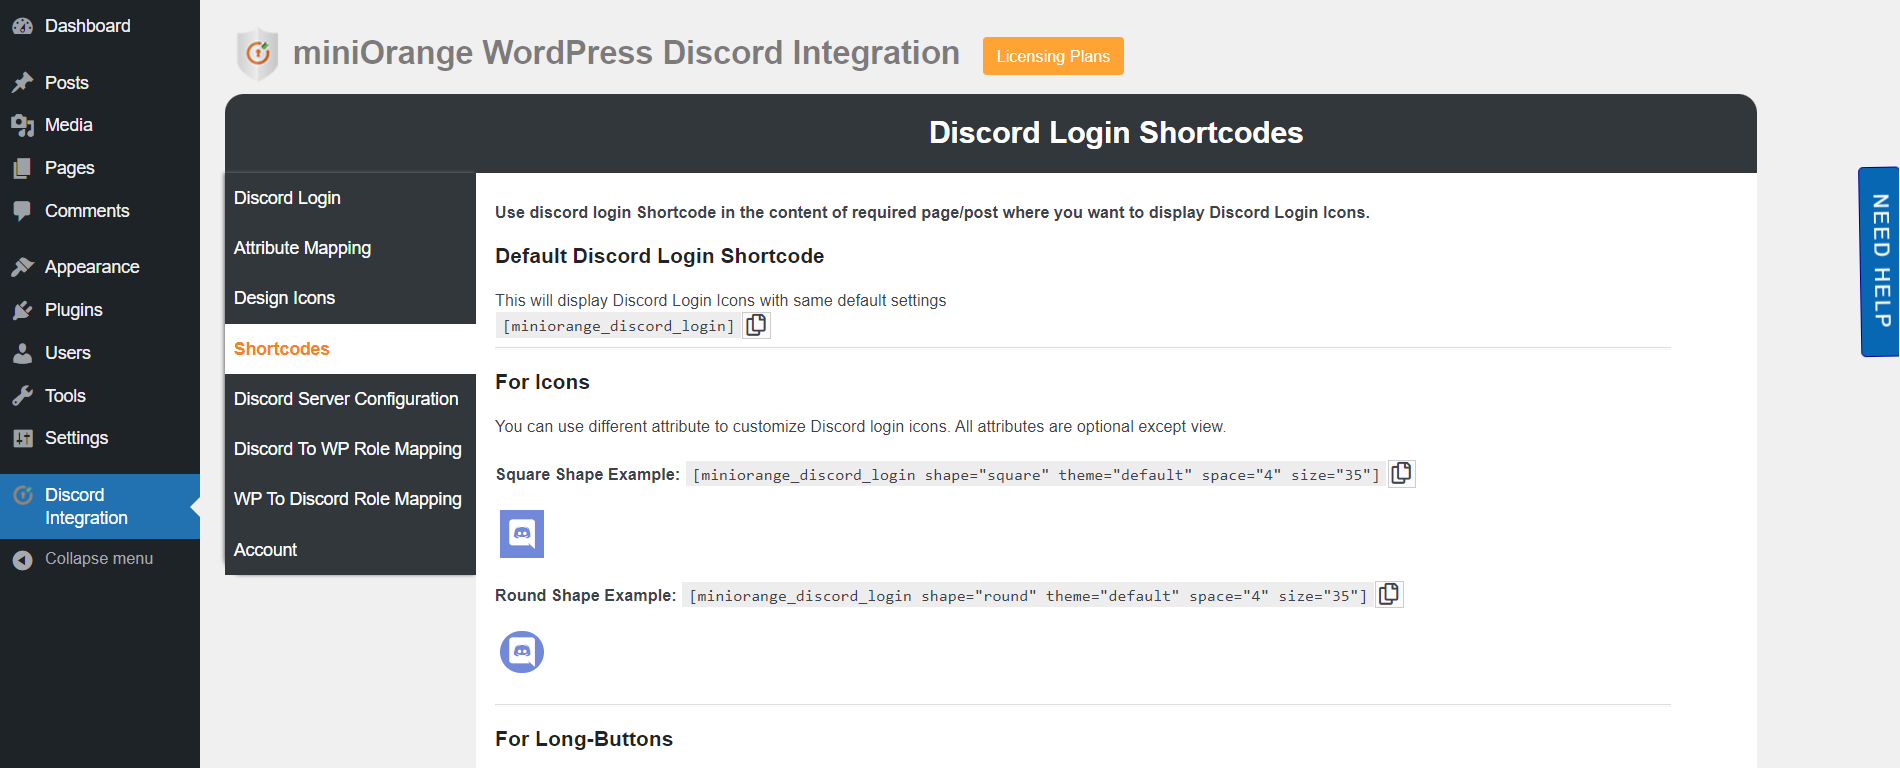
Task: Click the Pages document icon
Action: [x=22, y=168]
